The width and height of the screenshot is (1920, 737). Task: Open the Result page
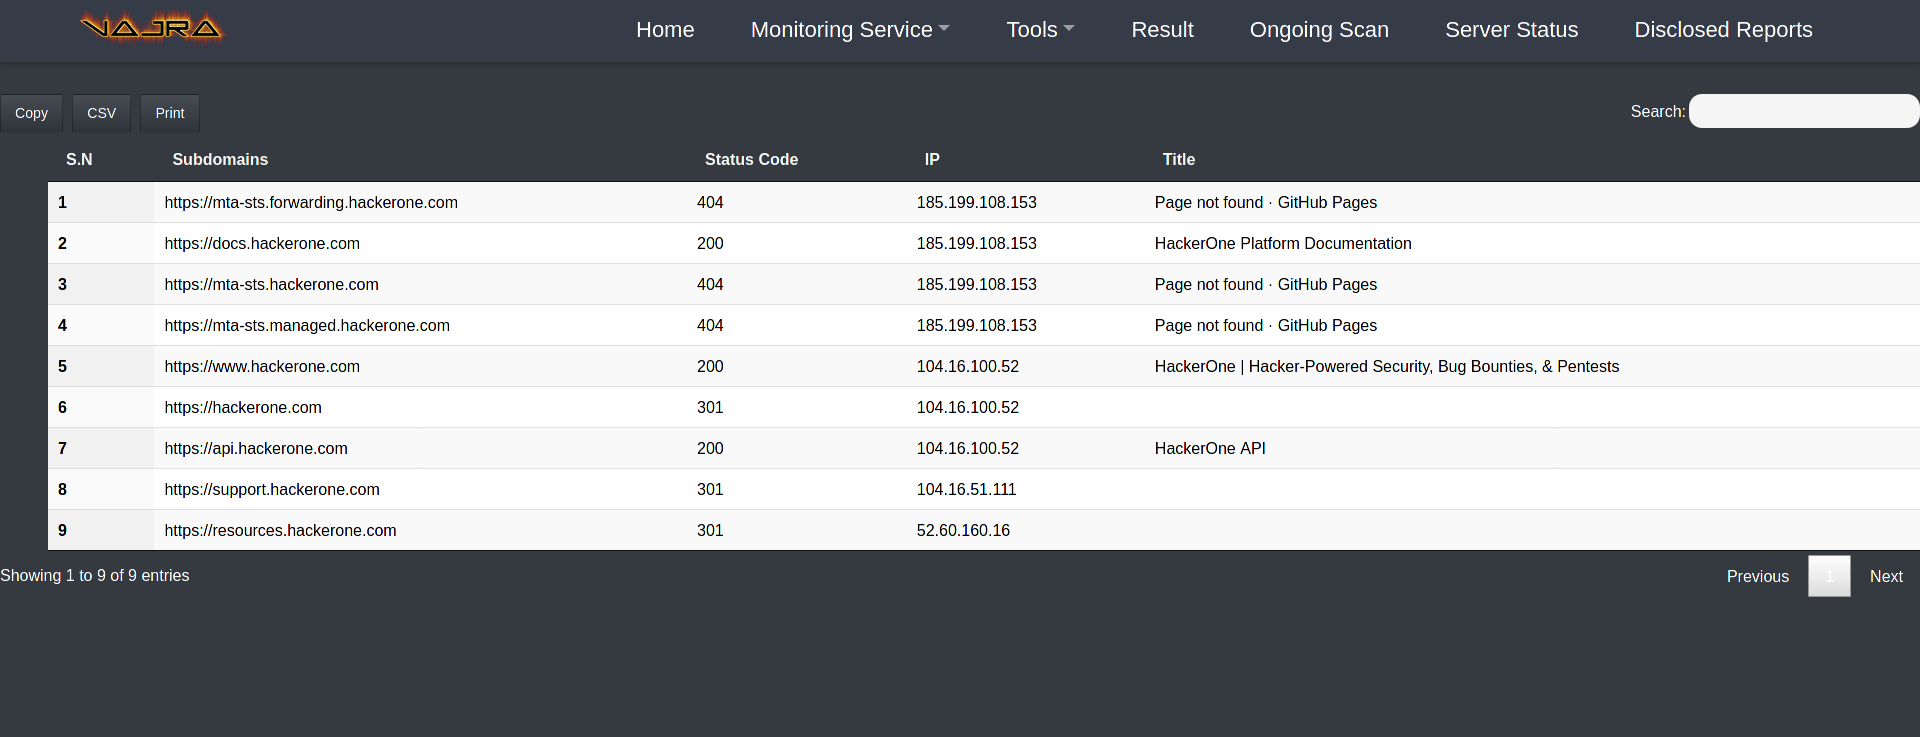[1162, 30]
